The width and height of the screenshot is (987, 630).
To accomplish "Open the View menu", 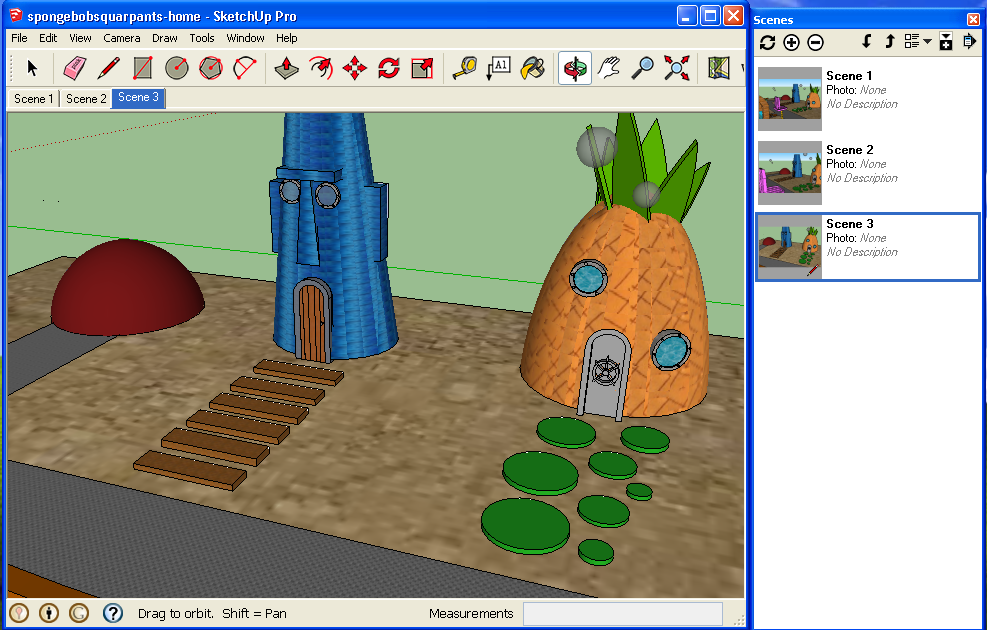I will 80,38.
